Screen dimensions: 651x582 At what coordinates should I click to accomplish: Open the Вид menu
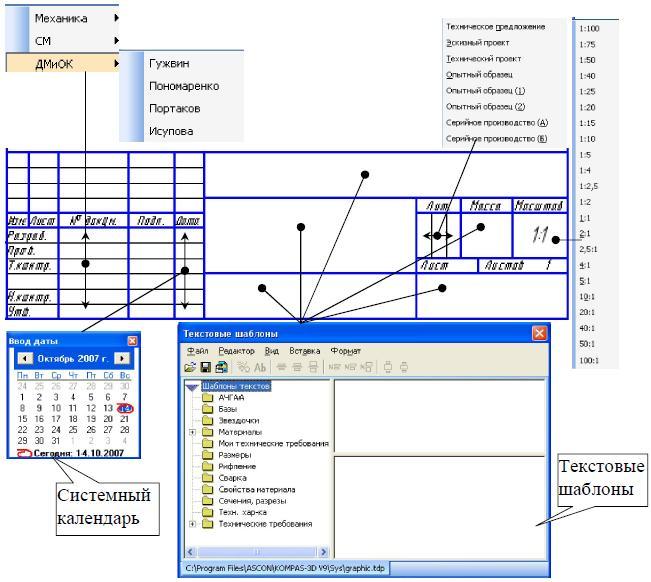[x=272, y=351]
